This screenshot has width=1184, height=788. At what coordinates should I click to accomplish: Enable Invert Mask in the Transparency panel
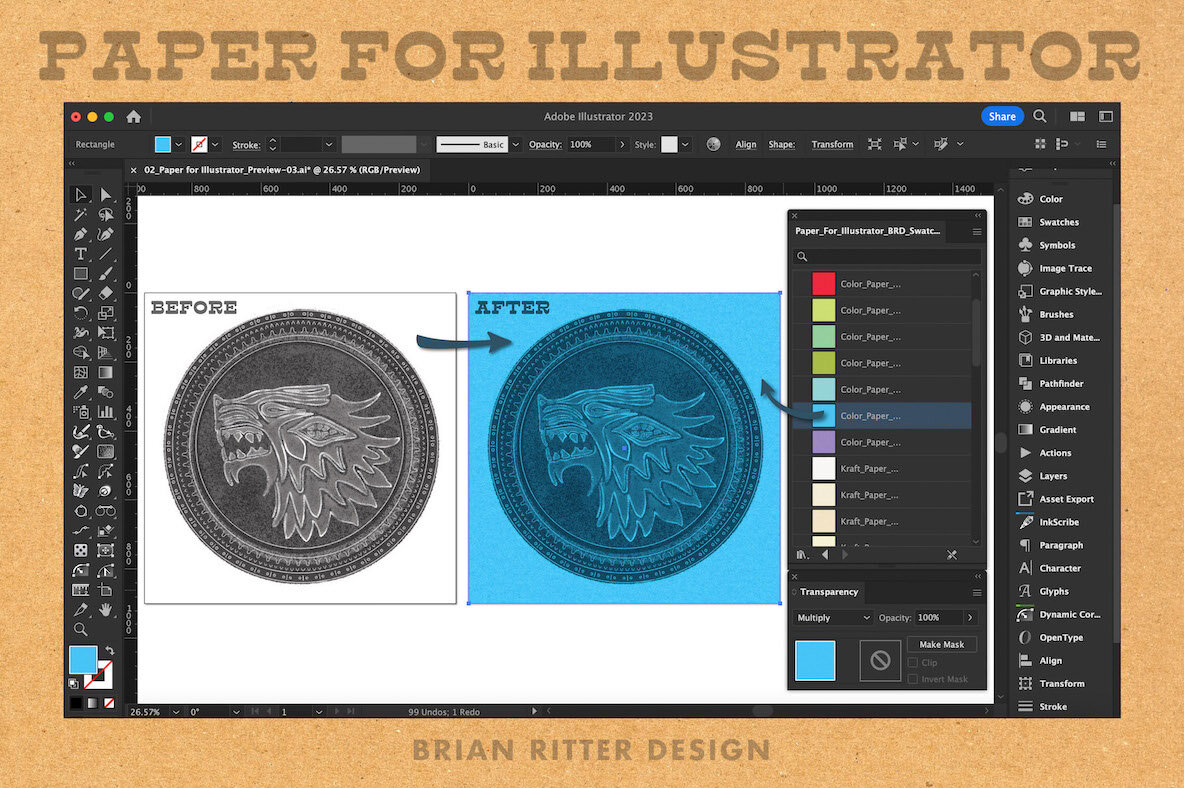[x=913, y=679]
